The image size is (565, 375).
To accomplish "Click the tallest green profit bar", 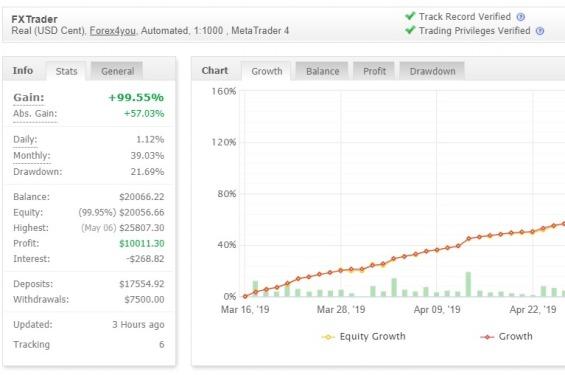I will coord(468,284).
